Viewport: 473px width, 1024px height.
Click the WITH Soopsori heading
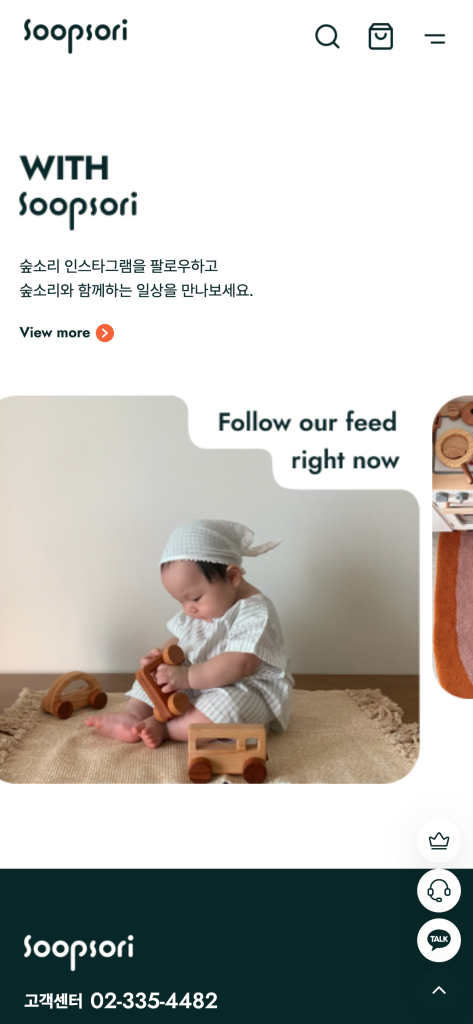[x=78, y=191]
